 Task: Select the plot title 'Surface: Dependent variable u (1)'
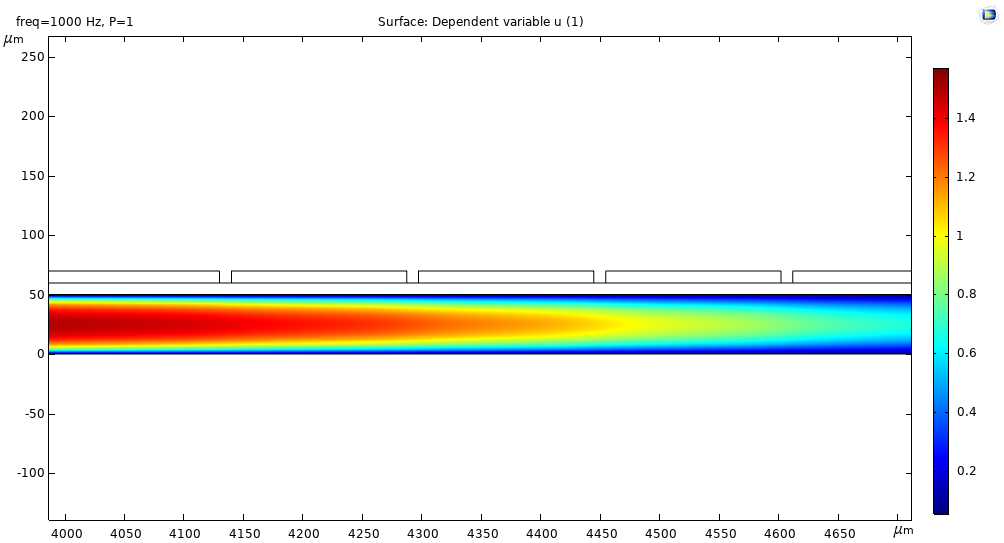480,22
